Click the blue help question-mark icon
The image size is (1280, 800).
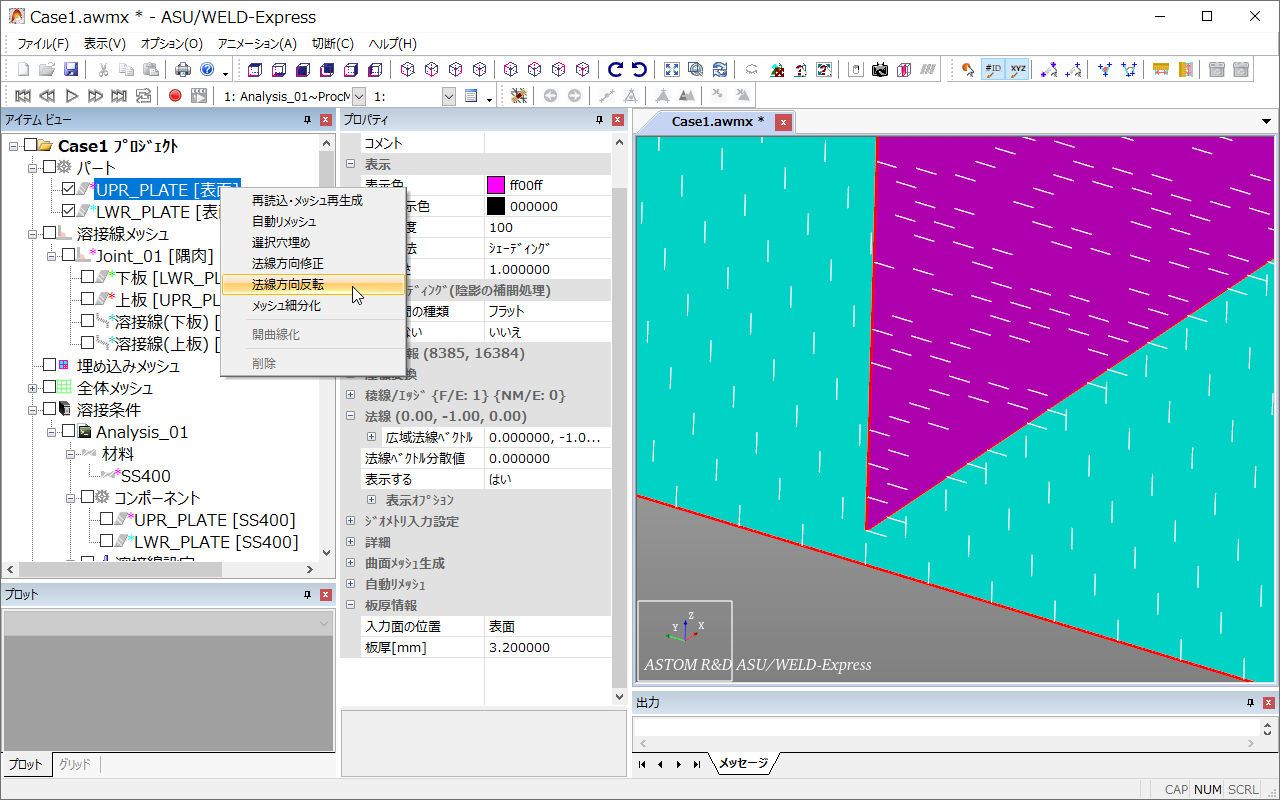point(207,70)
